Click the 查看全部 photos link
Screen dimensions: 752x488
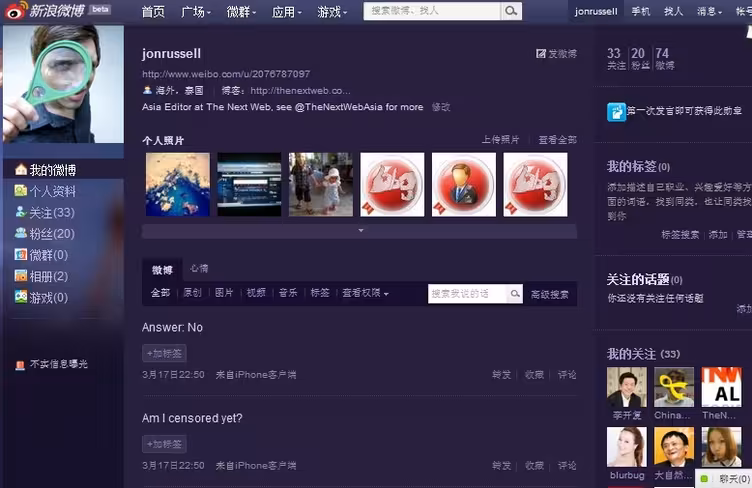pyautogui.click(x=557, y=140)
